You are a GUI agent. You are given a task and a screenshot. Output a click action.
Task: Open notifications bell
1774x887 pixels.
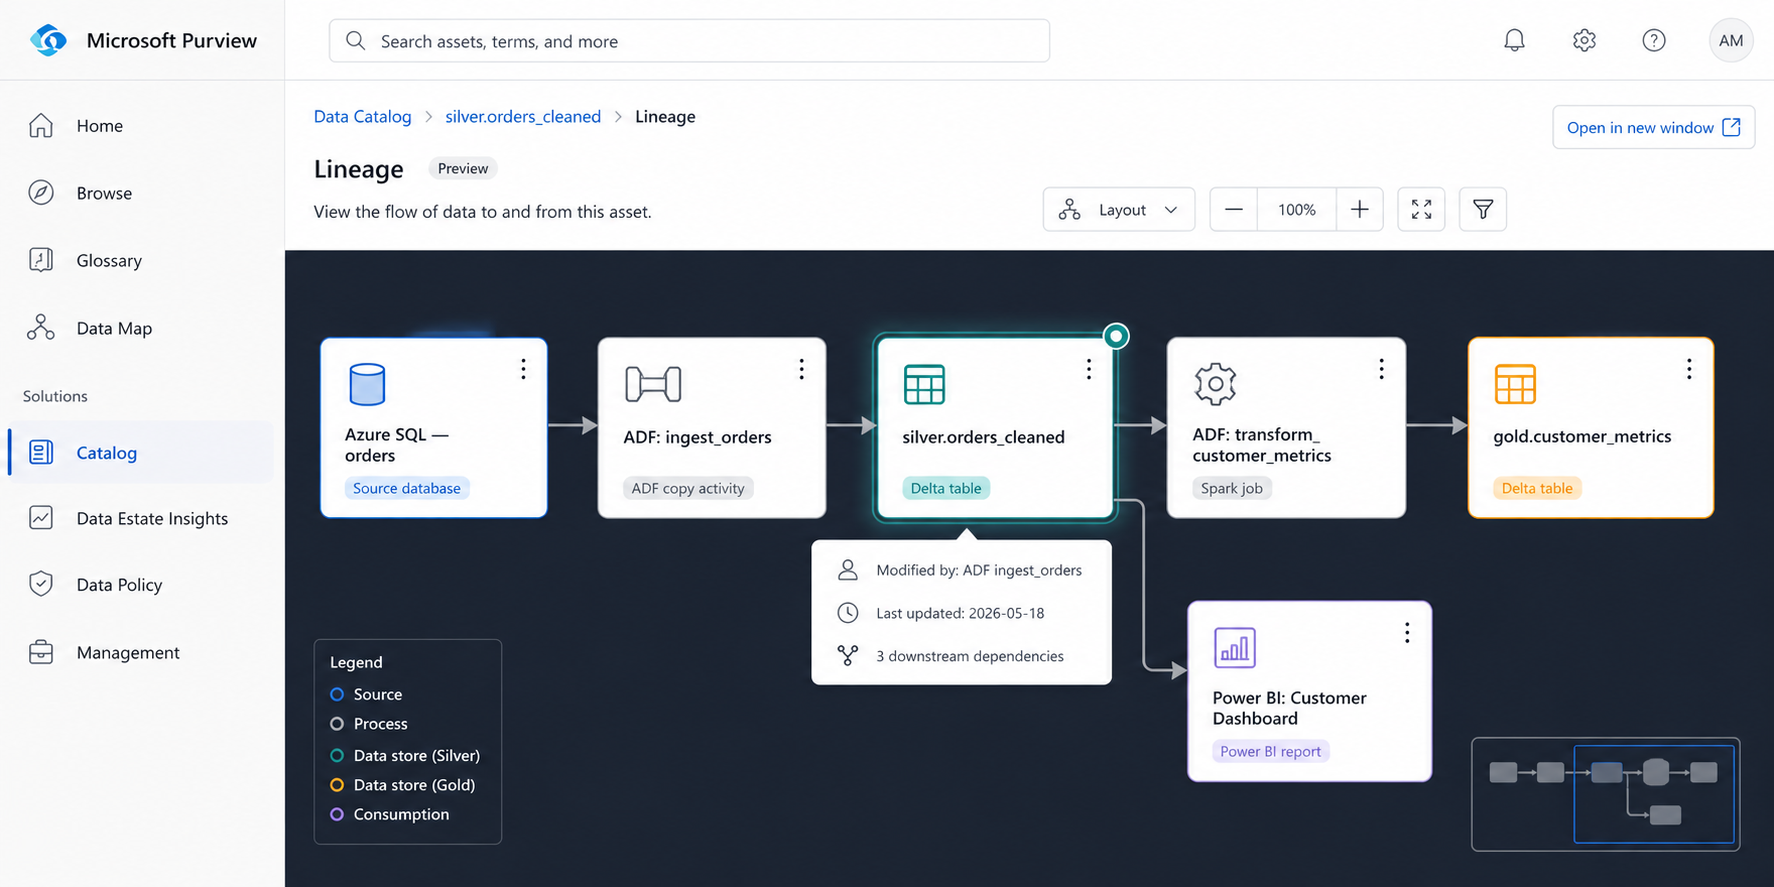tap(1514, 40)
